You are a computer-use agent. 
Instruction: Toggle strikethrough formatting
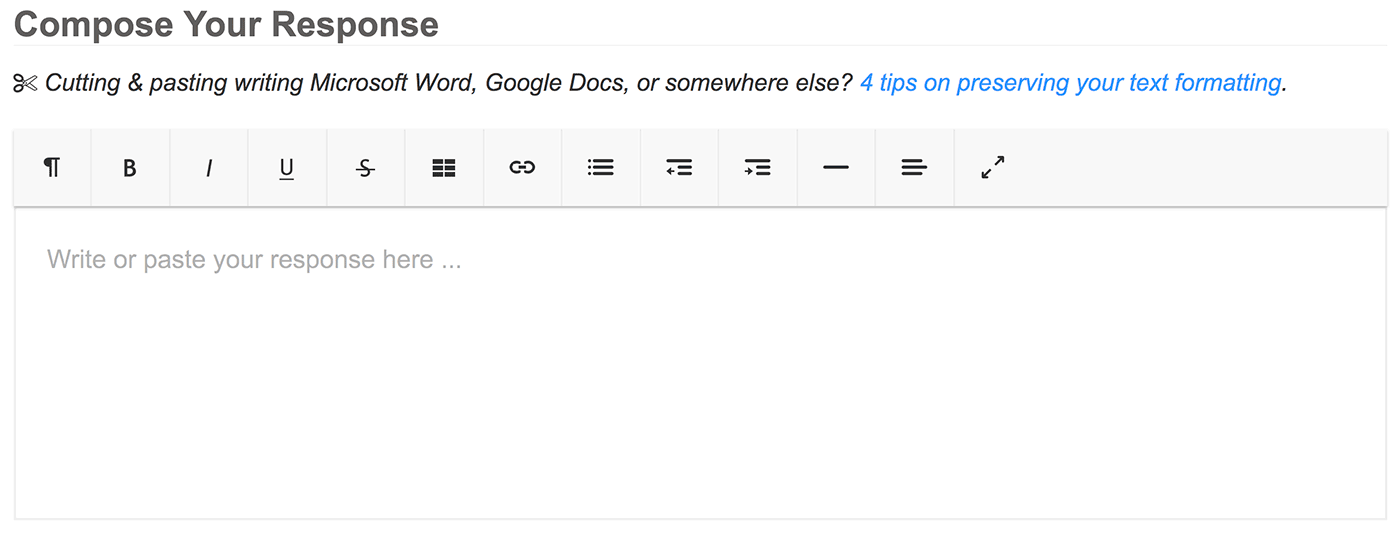[x=365, y=168]
